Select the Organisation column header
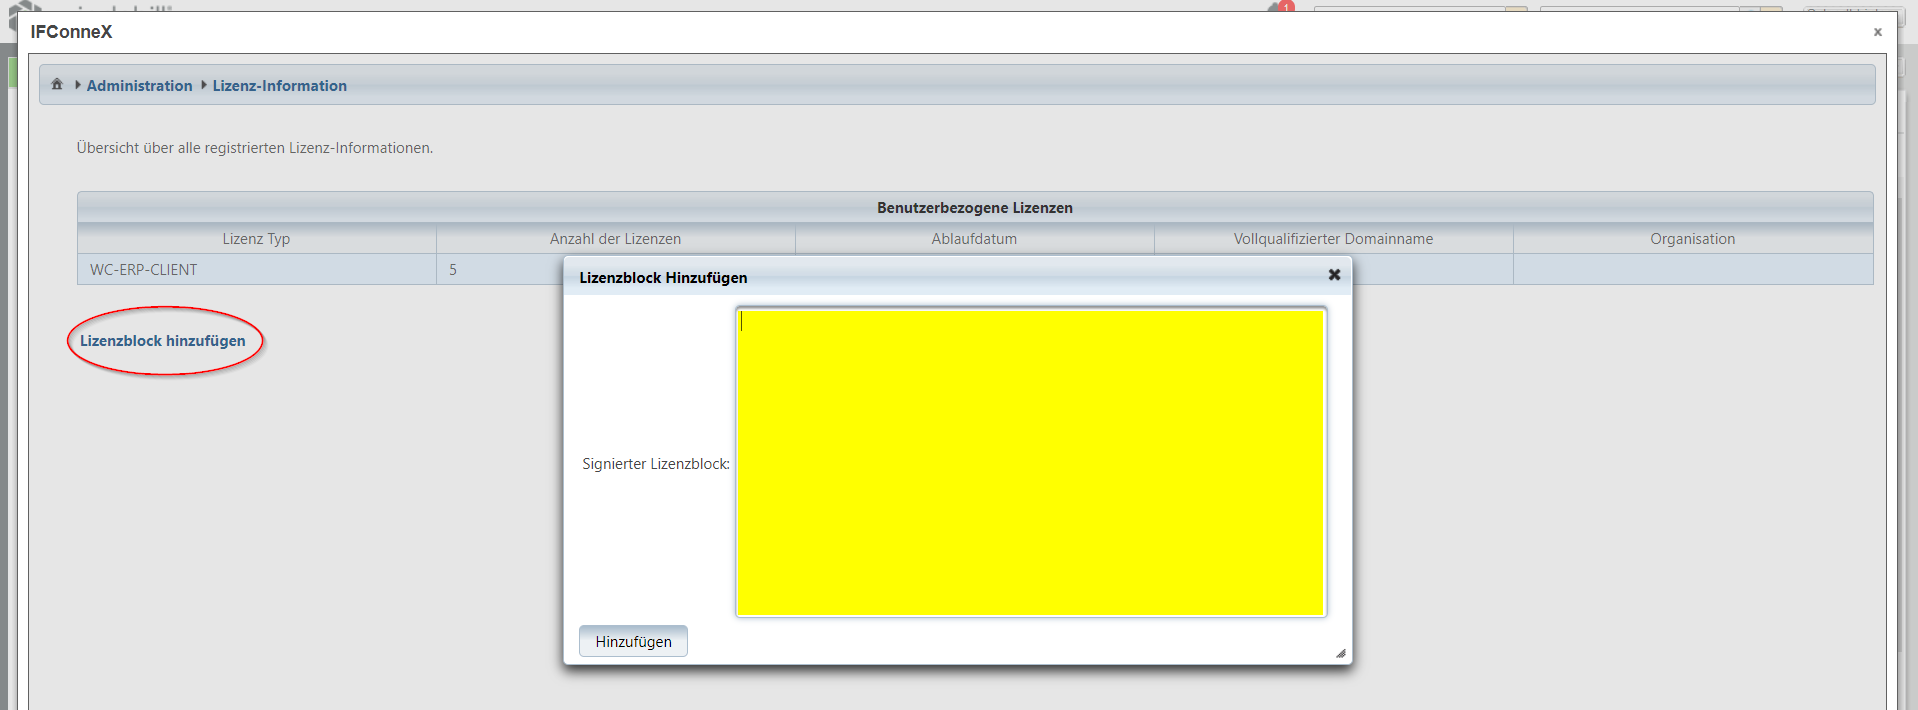 pyautogui.click(x=1692, y=239)
